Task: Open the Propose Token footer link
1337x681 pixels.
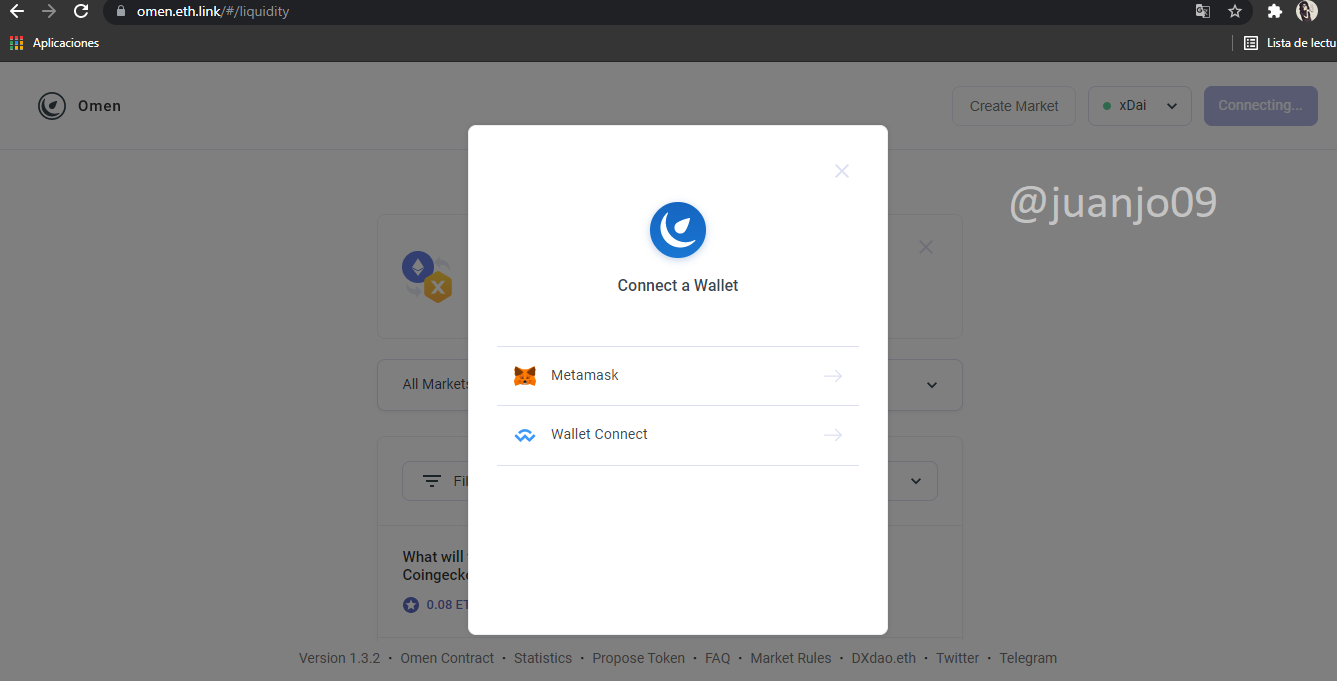Action: pyautogui.click(x=639, y=658)
